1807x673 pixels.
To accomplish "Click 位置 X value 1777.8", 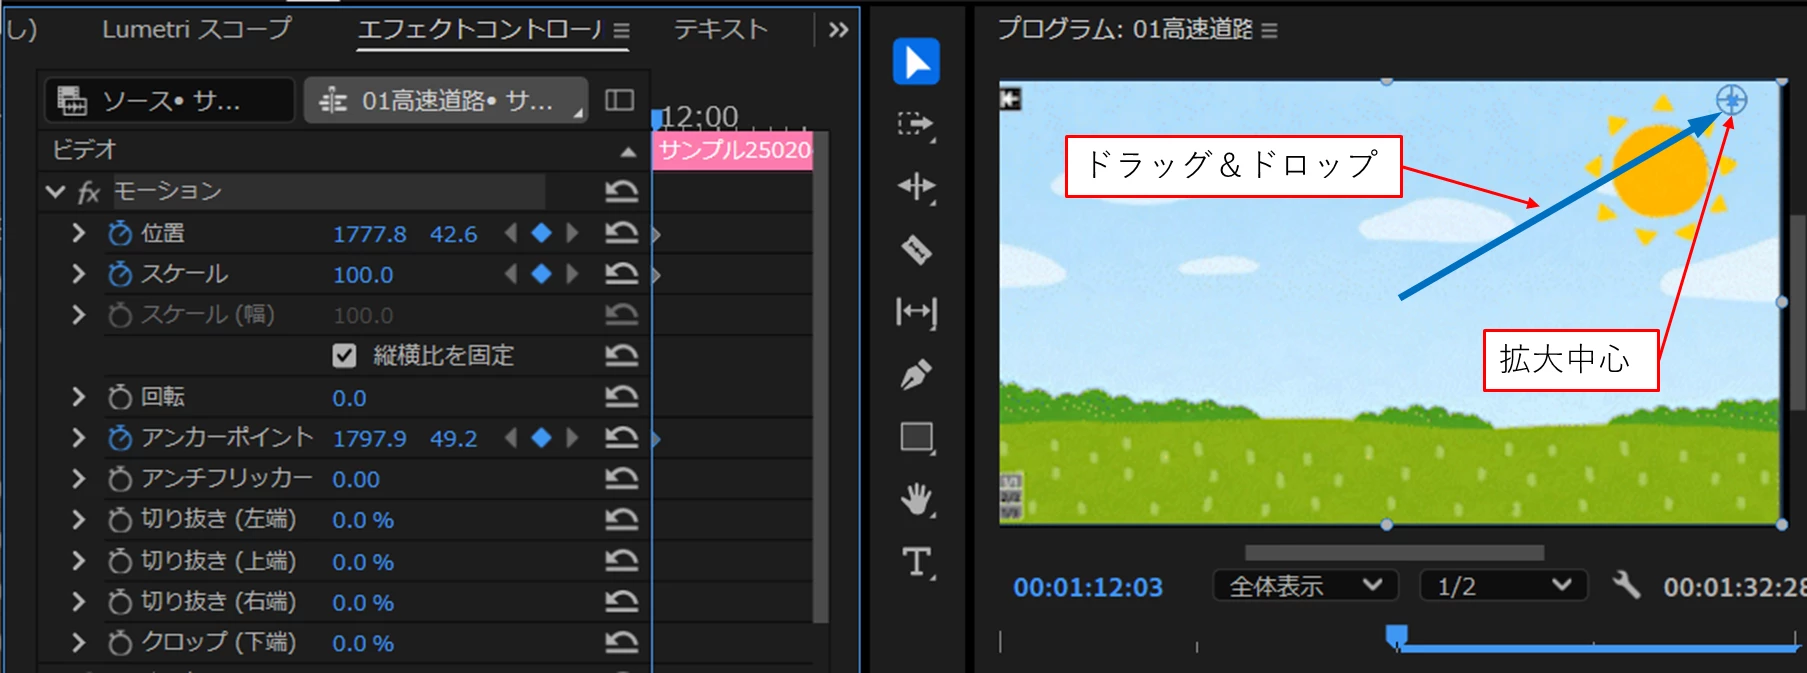I will [369, 234].
